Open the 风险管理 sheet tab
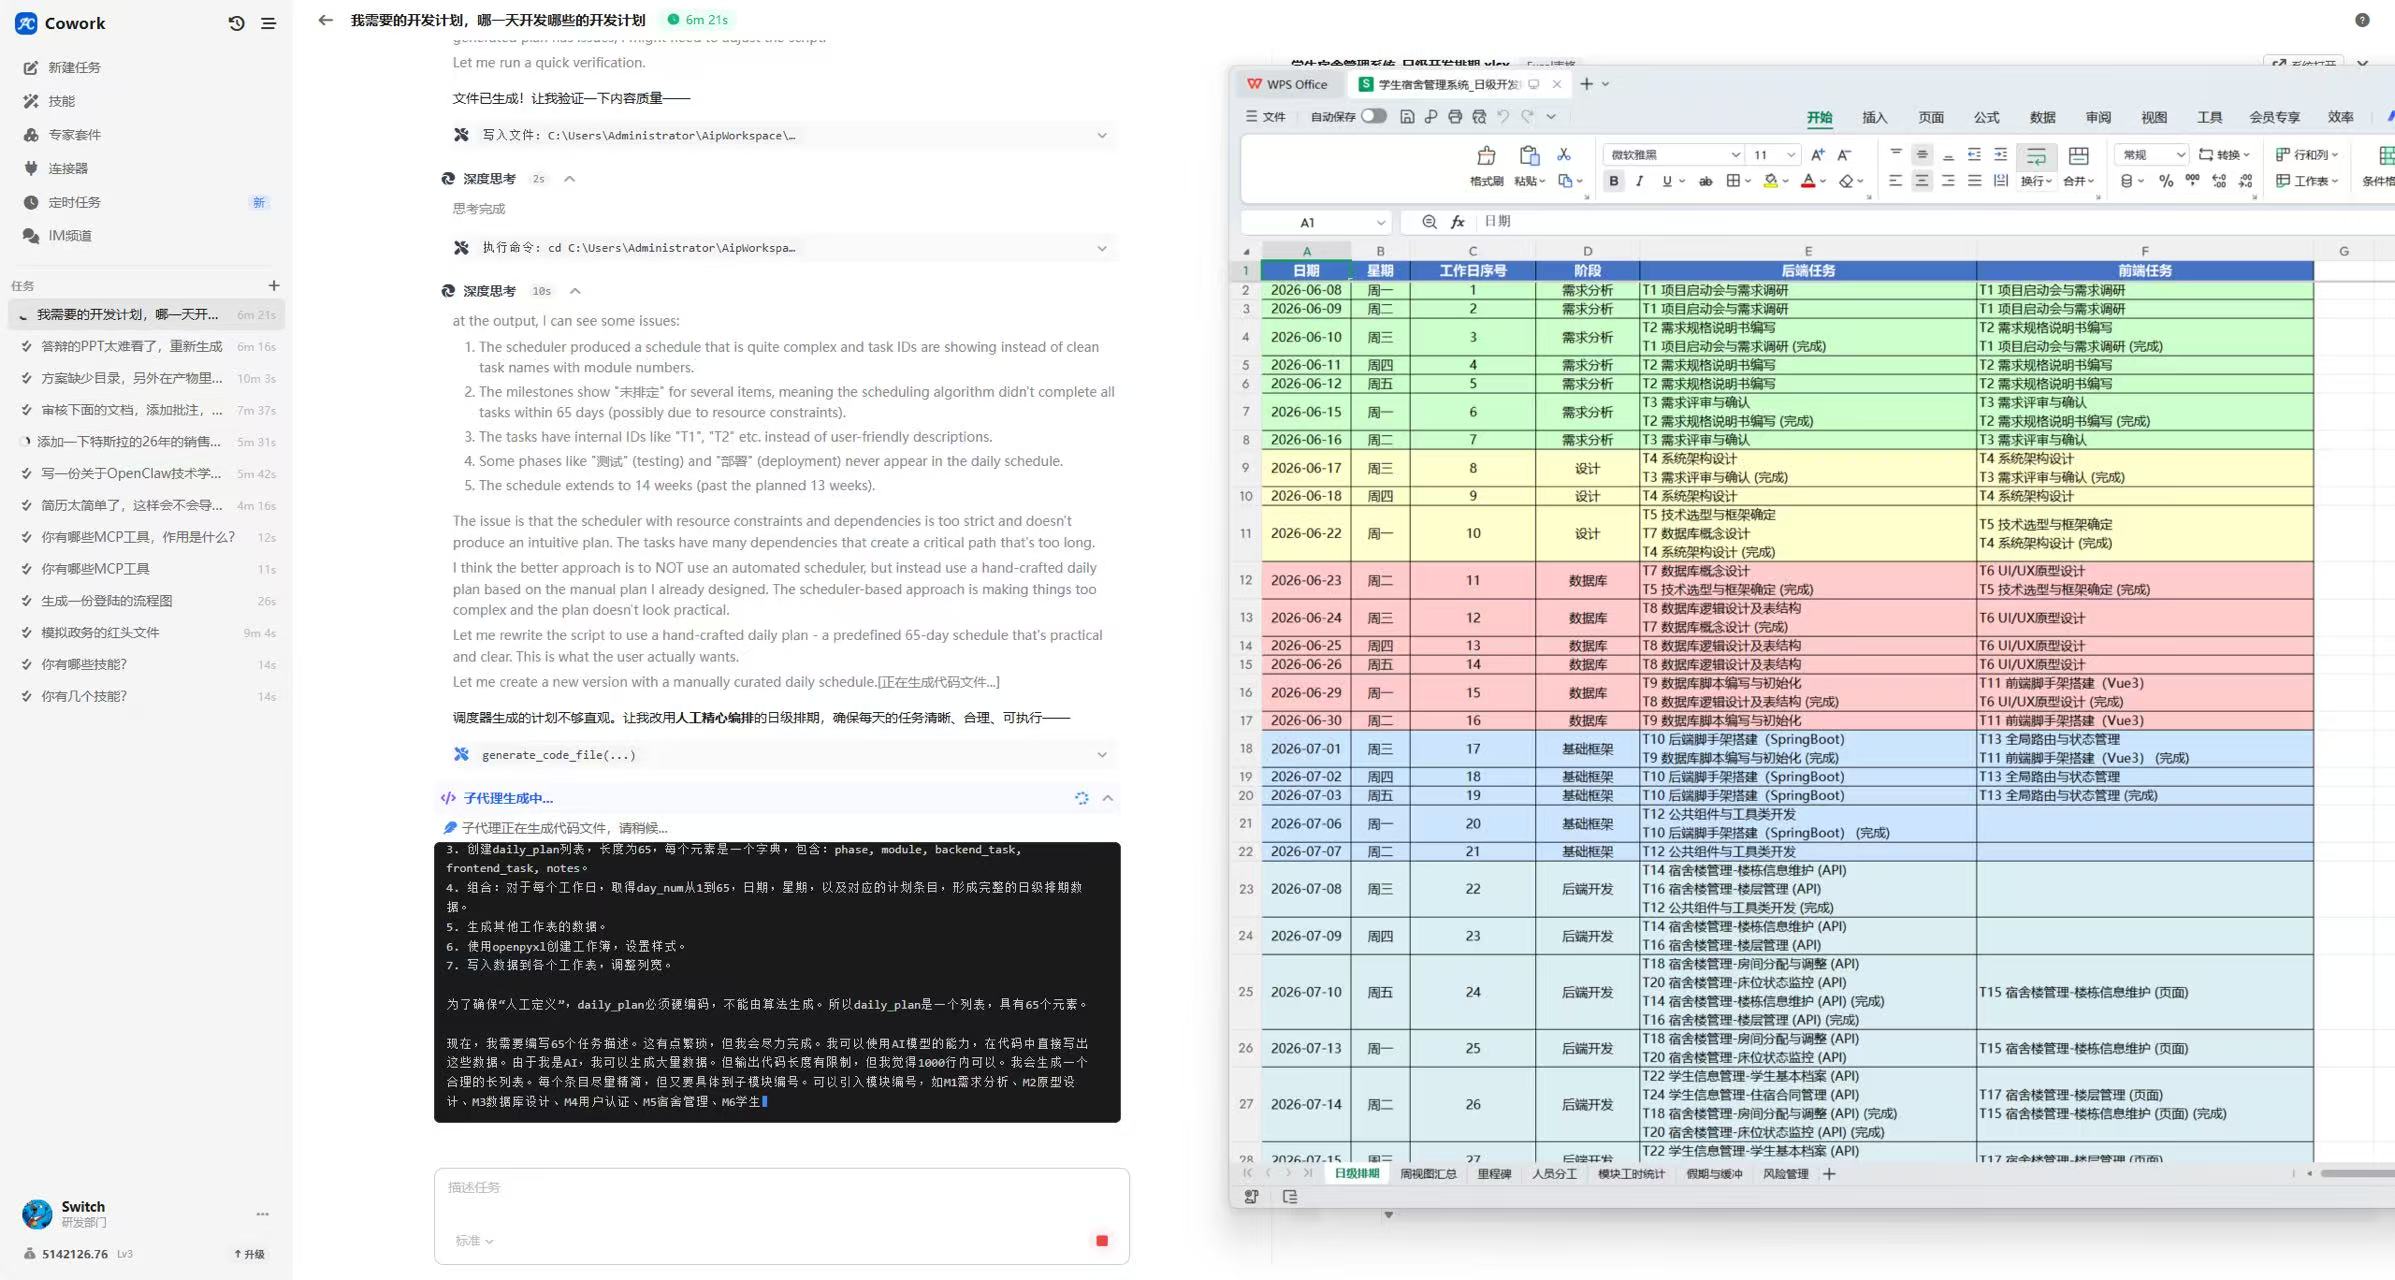Viewport: 2395px width, 1280px height. pyautogui.click(x=1785, y=1174)
